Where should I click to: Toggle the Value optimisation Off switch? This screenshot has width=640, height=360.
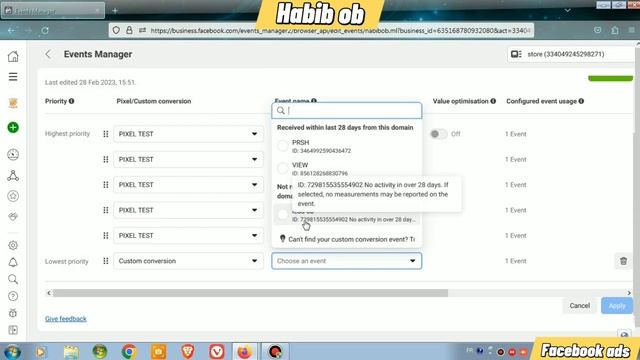pyautogui.click(x=439, y=134)
